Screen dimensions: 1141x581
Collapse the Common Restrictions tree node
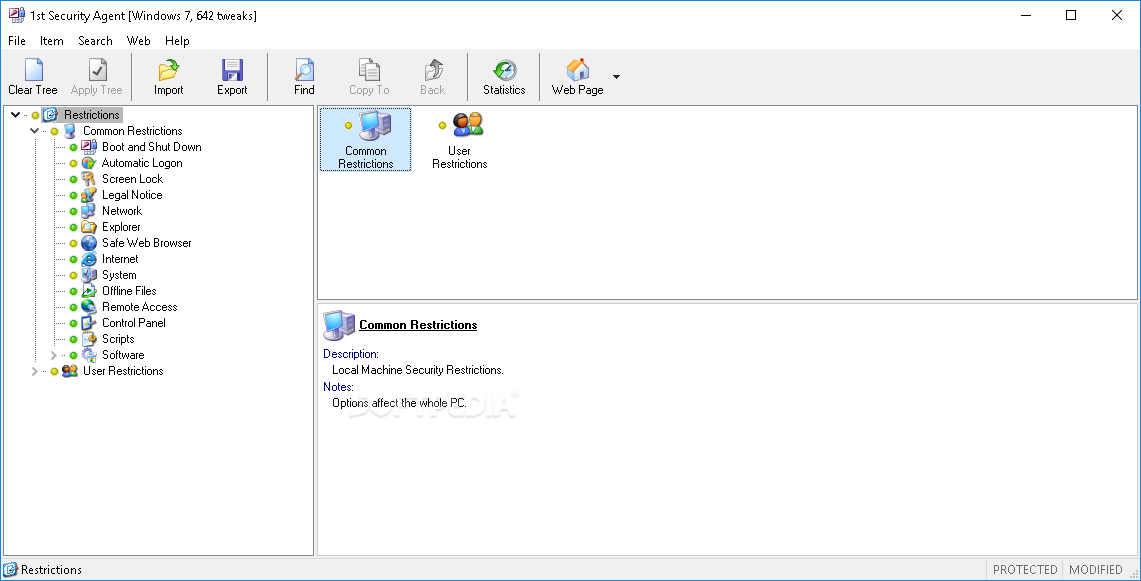34,131
